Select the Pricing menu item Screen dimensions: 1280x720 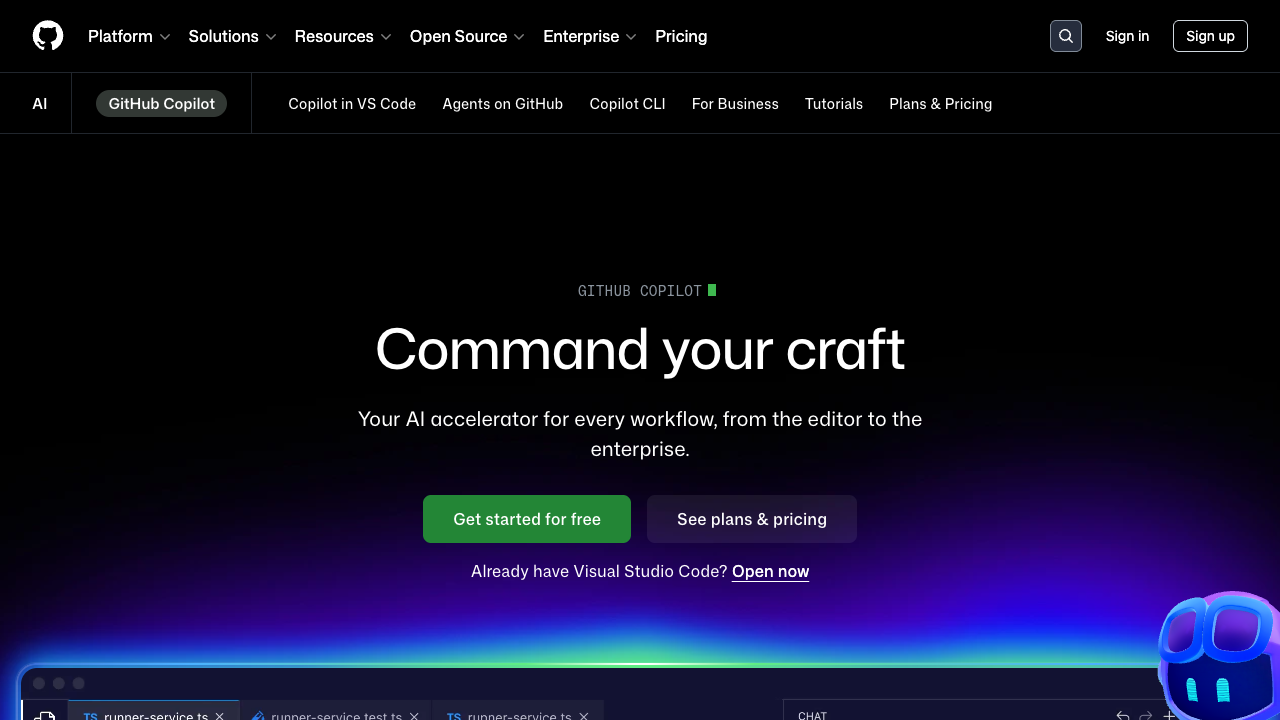pyautogui.click(x=681, y=36)
